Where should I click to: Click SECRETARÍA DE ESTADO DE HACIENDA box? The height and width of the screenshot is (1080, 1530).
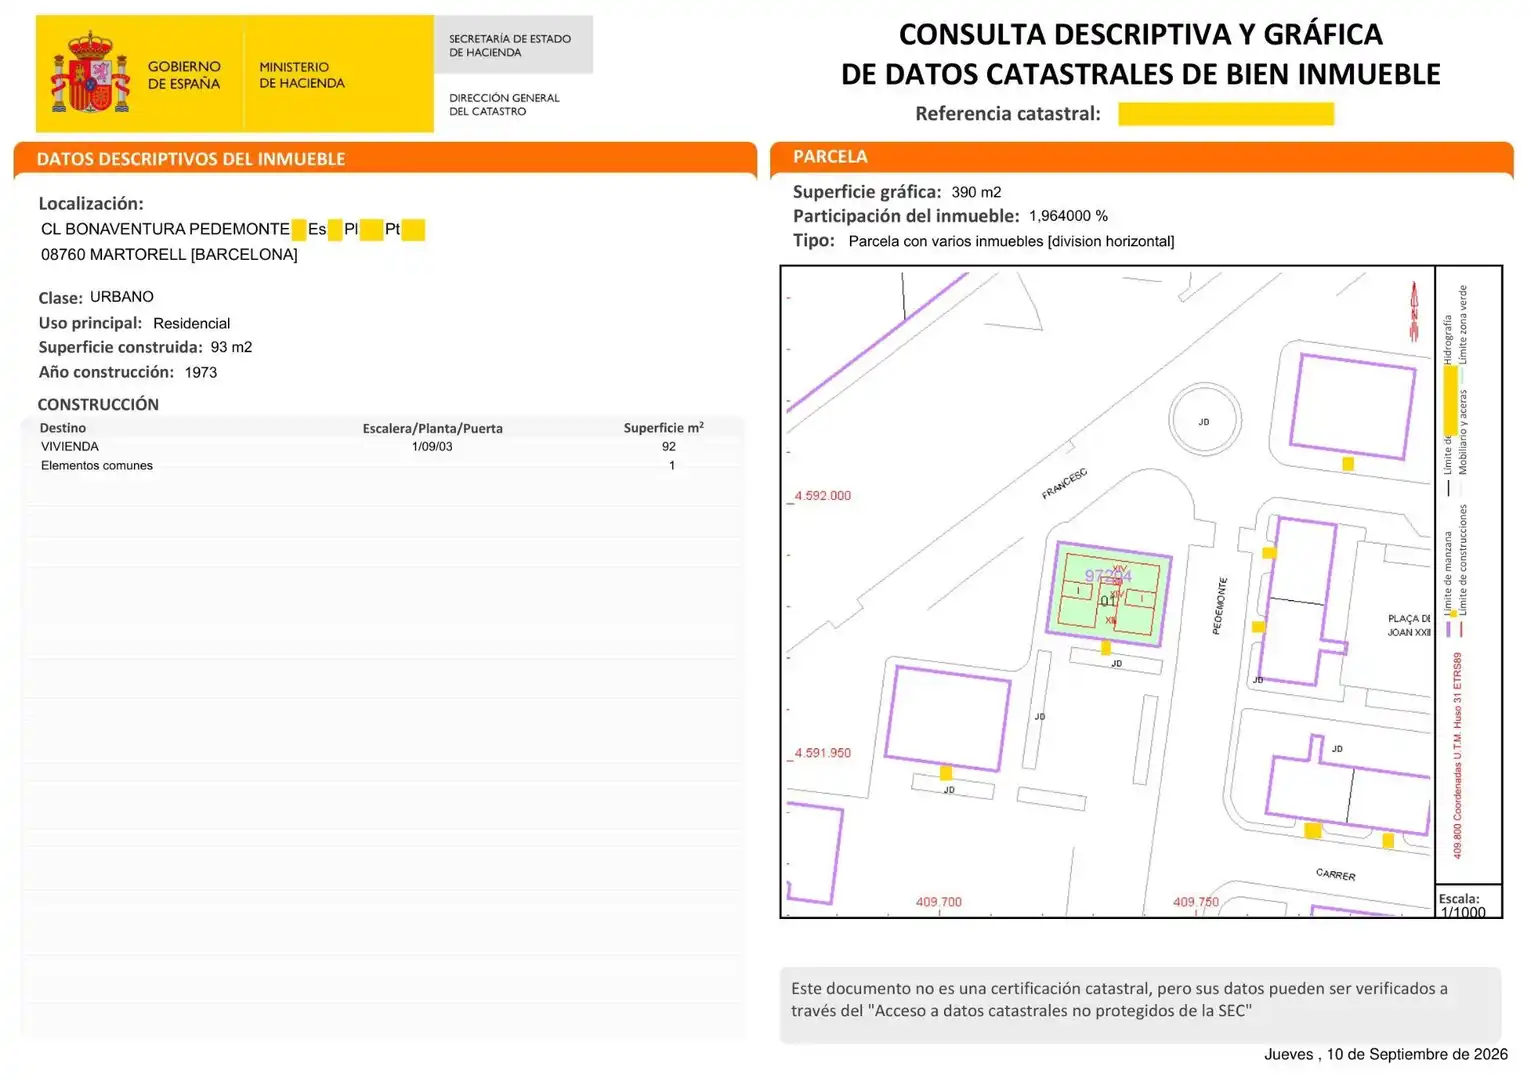click(x=513, y=45)
